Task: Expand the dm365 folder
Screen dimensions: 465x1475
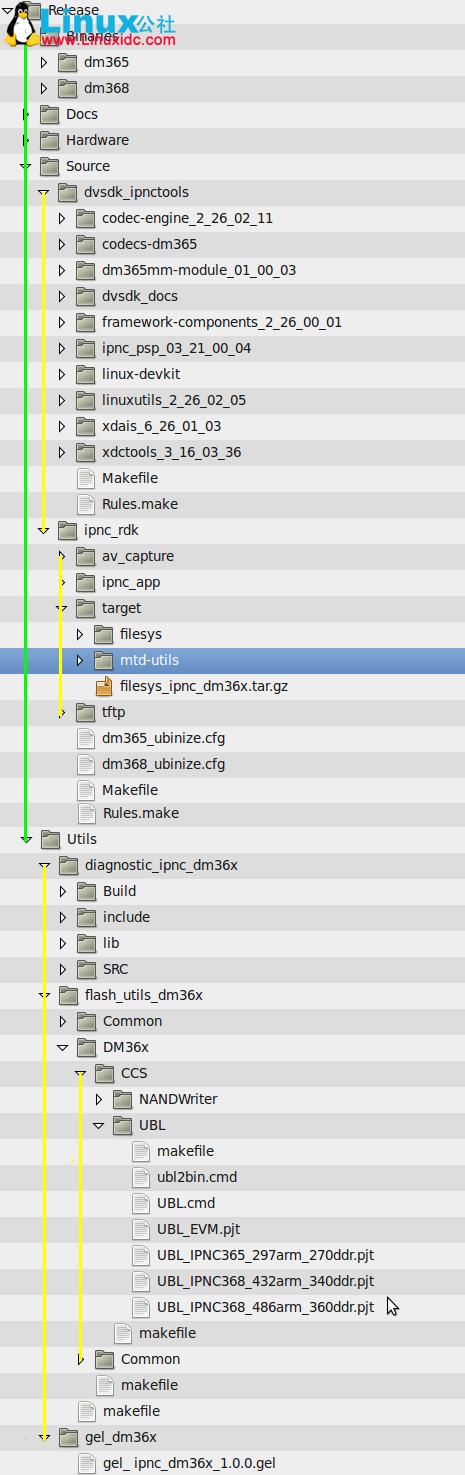Action: [43, 62]
